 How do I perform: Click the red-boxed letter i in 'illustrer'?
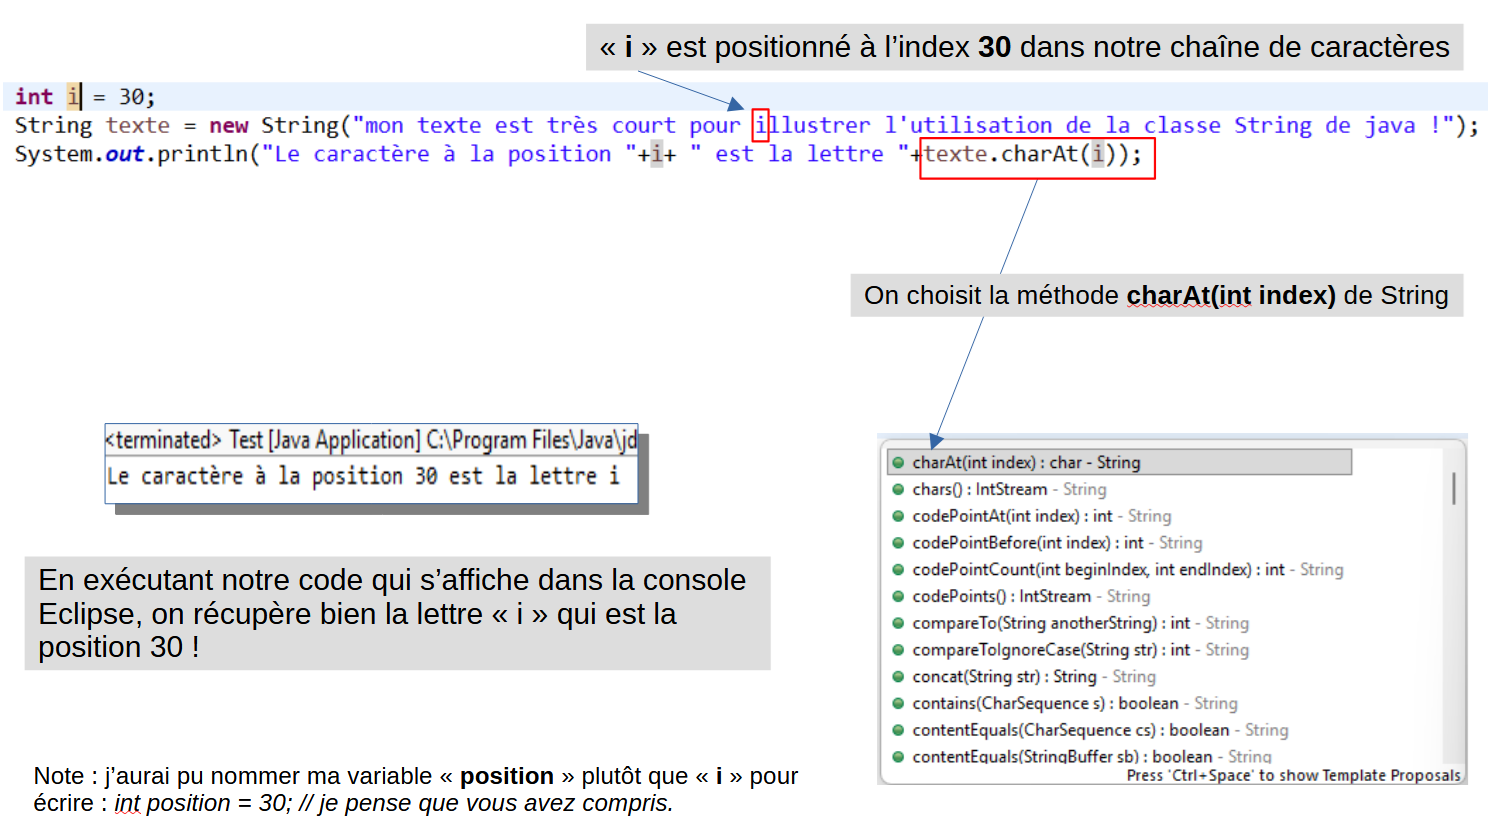760,126
